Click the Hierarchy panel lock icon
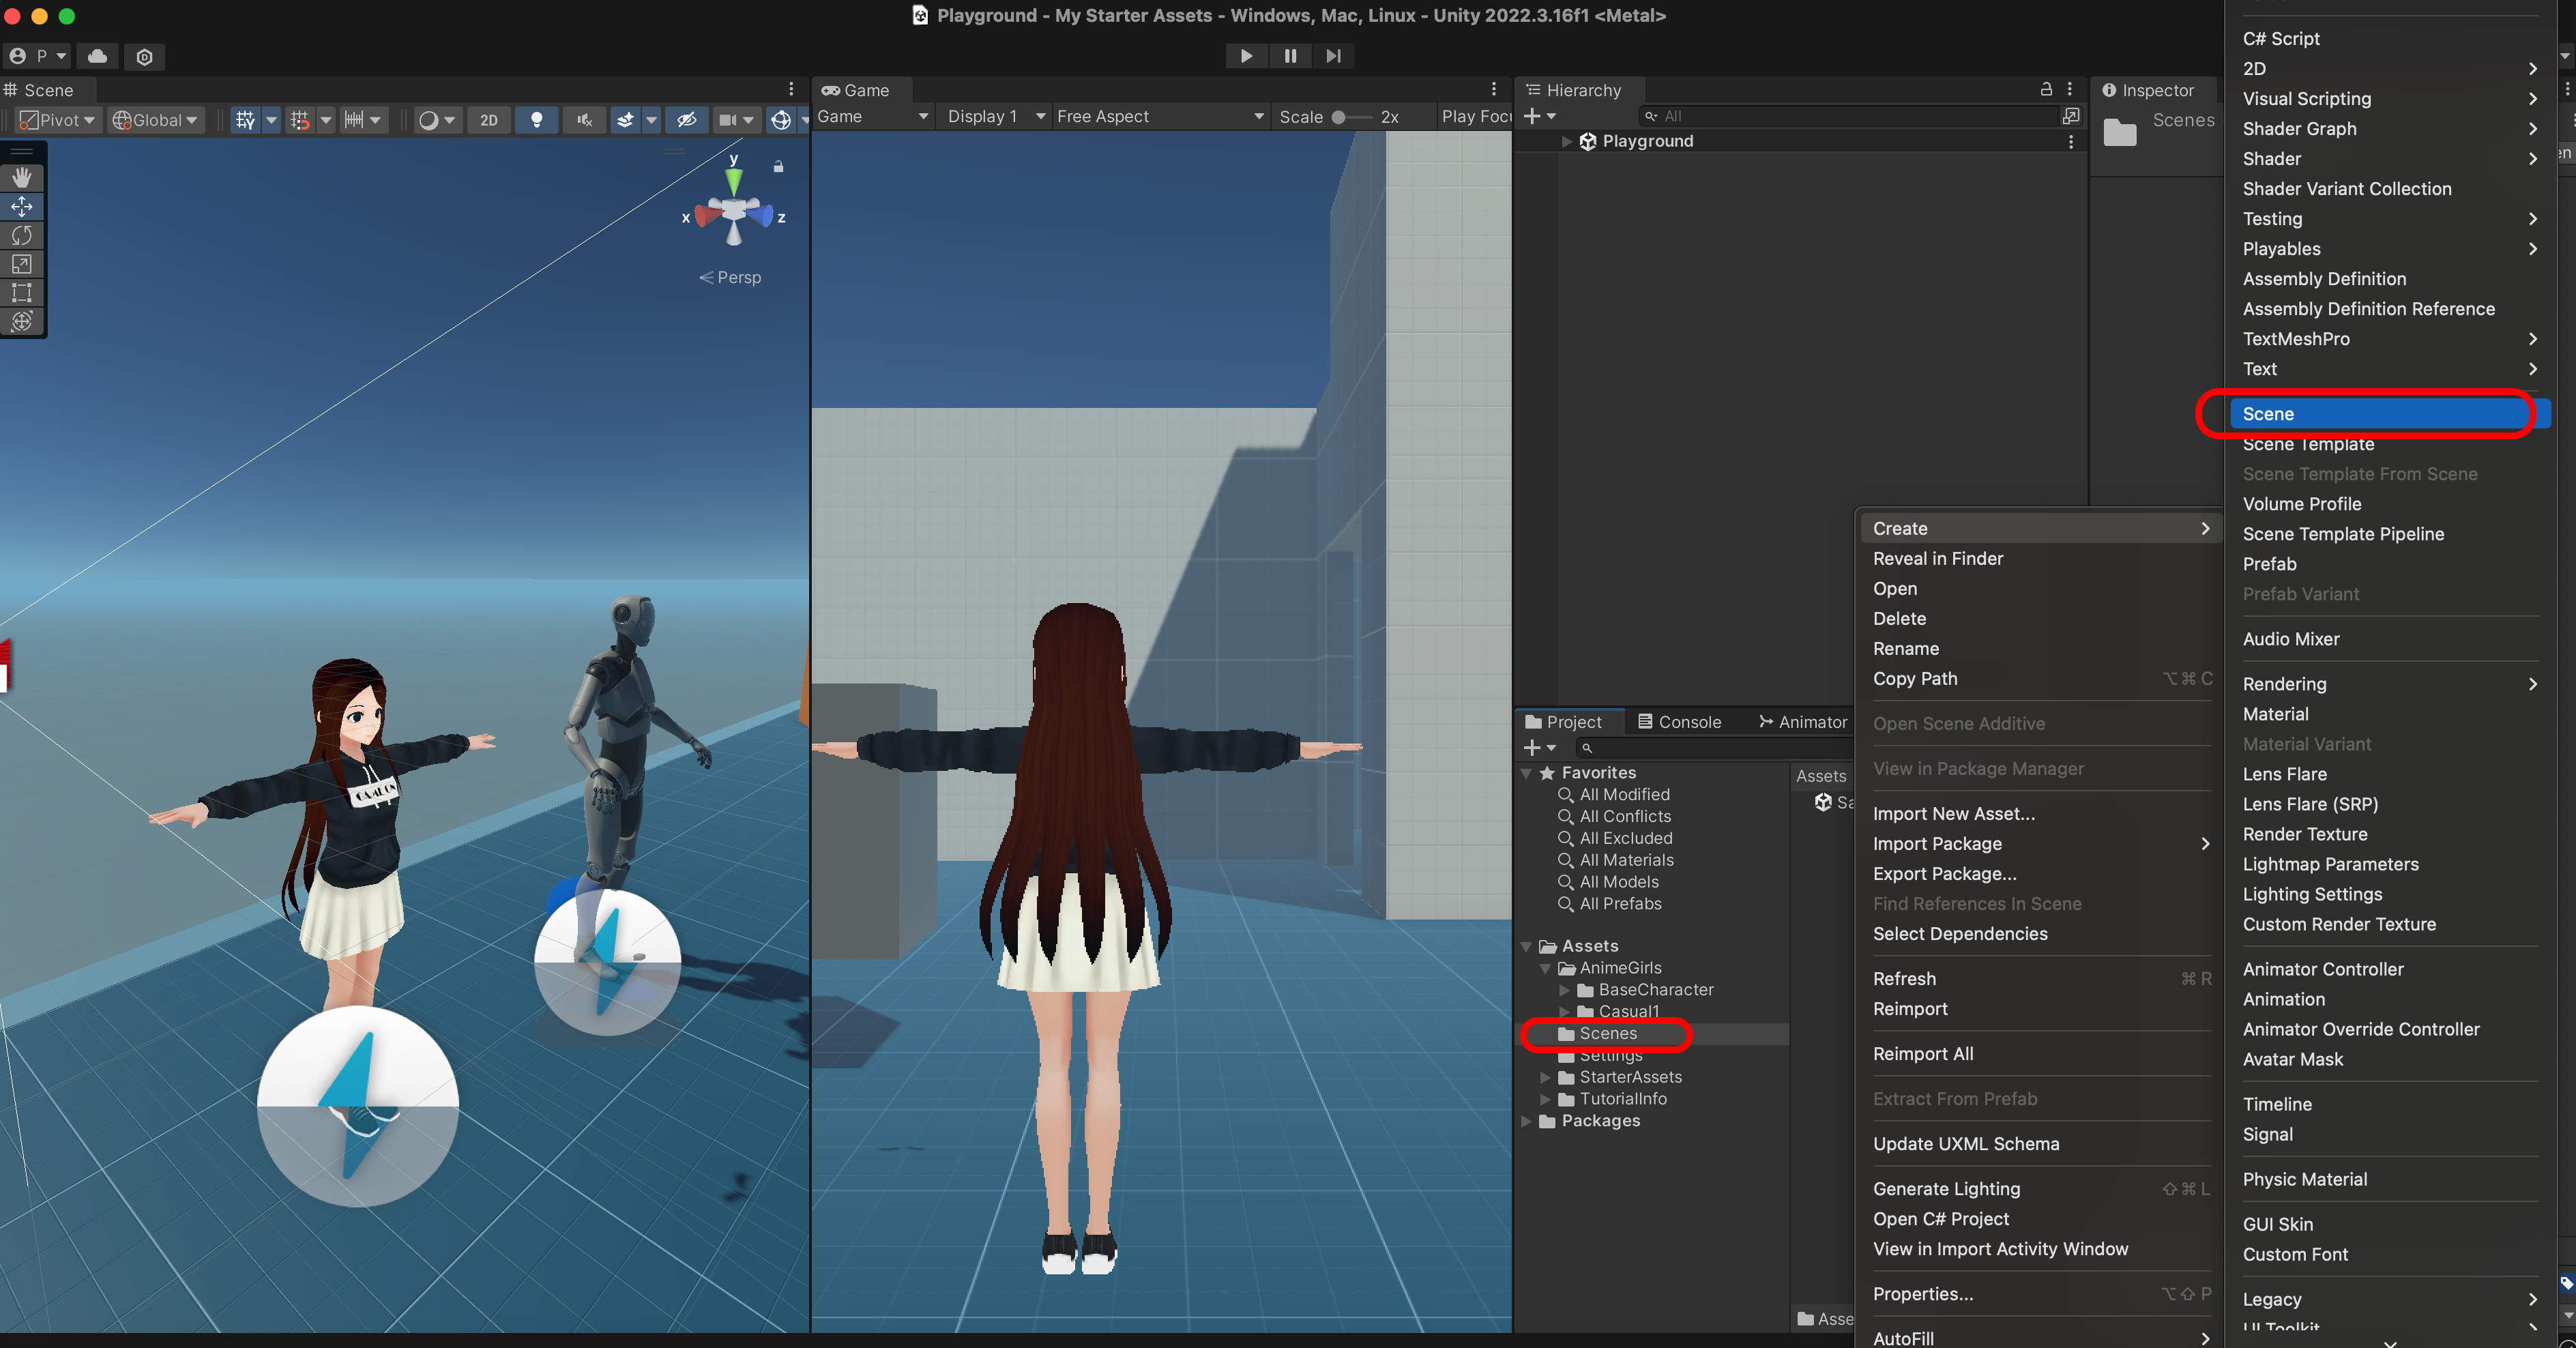 point(2045,89)
